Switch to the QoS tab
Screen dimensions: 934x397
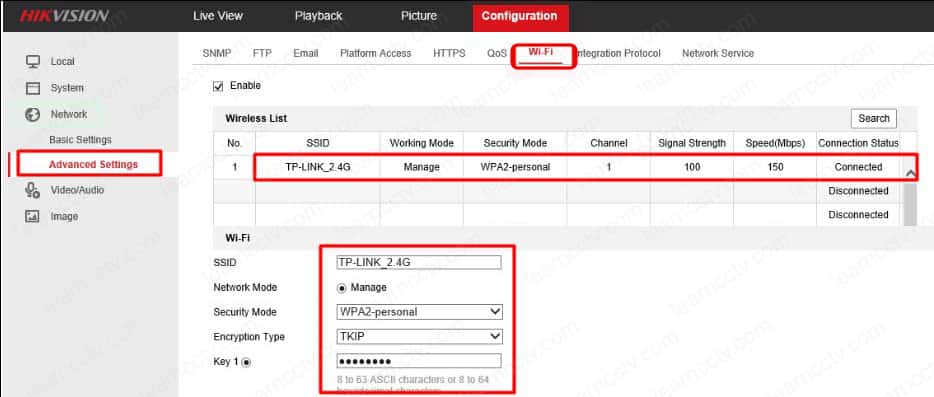497,54
